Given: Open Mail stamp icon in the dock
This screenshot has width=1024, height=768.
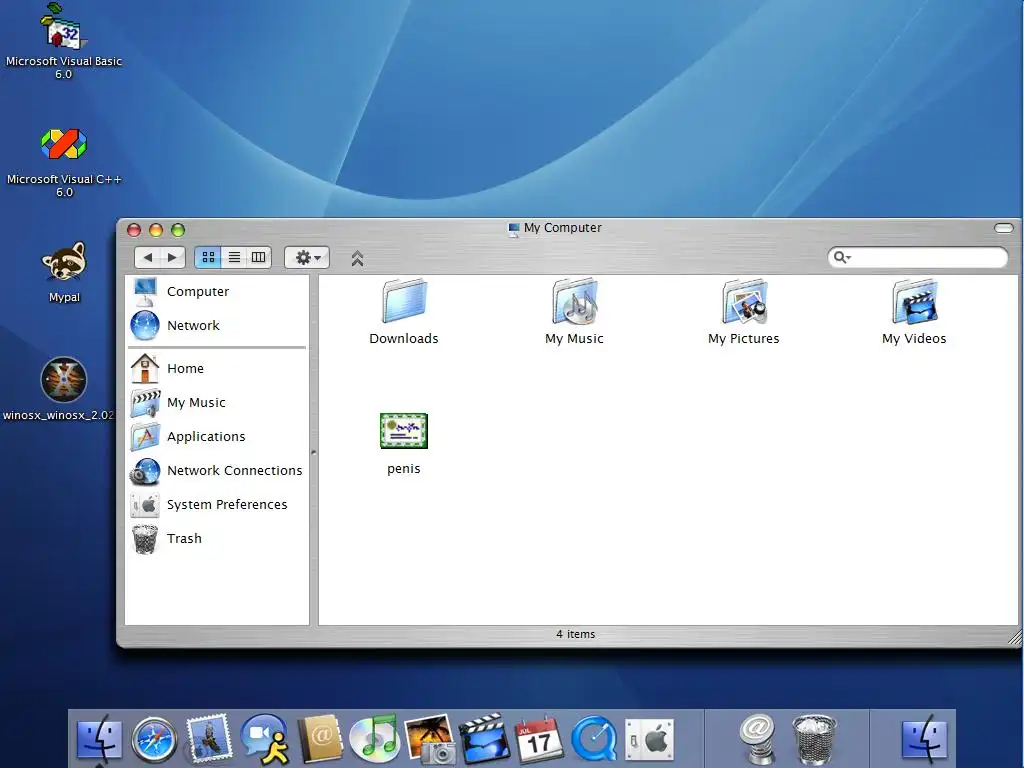Looking at the screenshot, I should (209, 739).
